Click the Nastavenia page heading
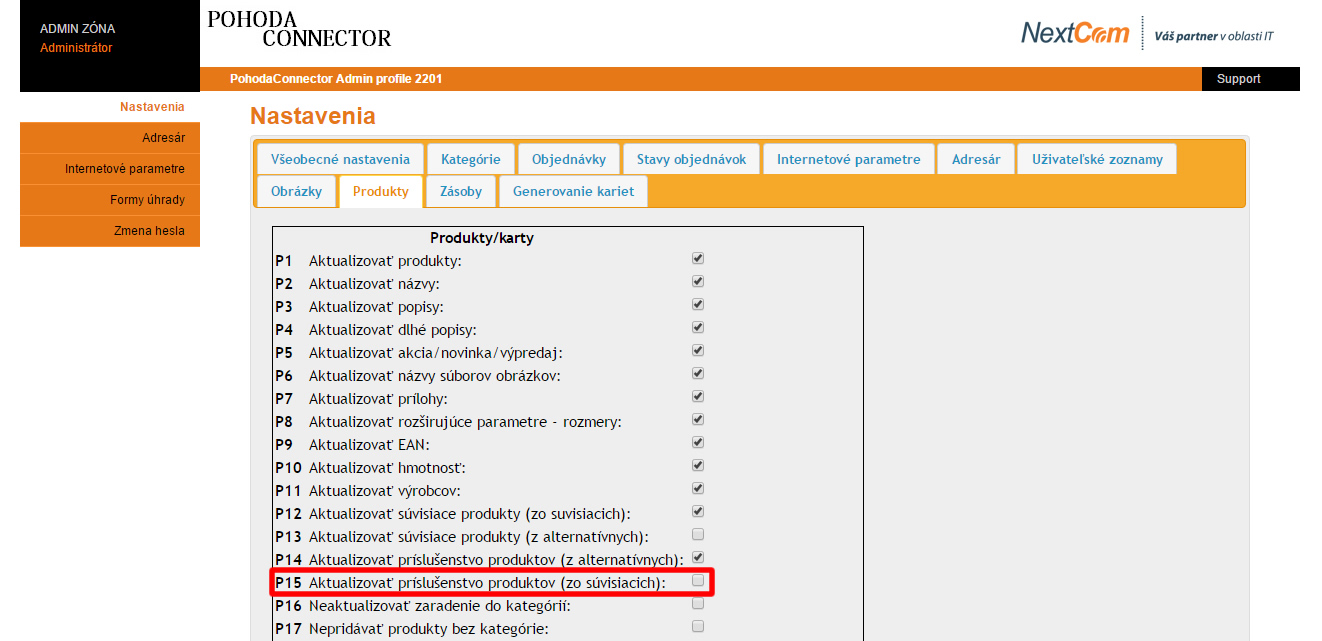1322x641 pixels. coord(313,116)
